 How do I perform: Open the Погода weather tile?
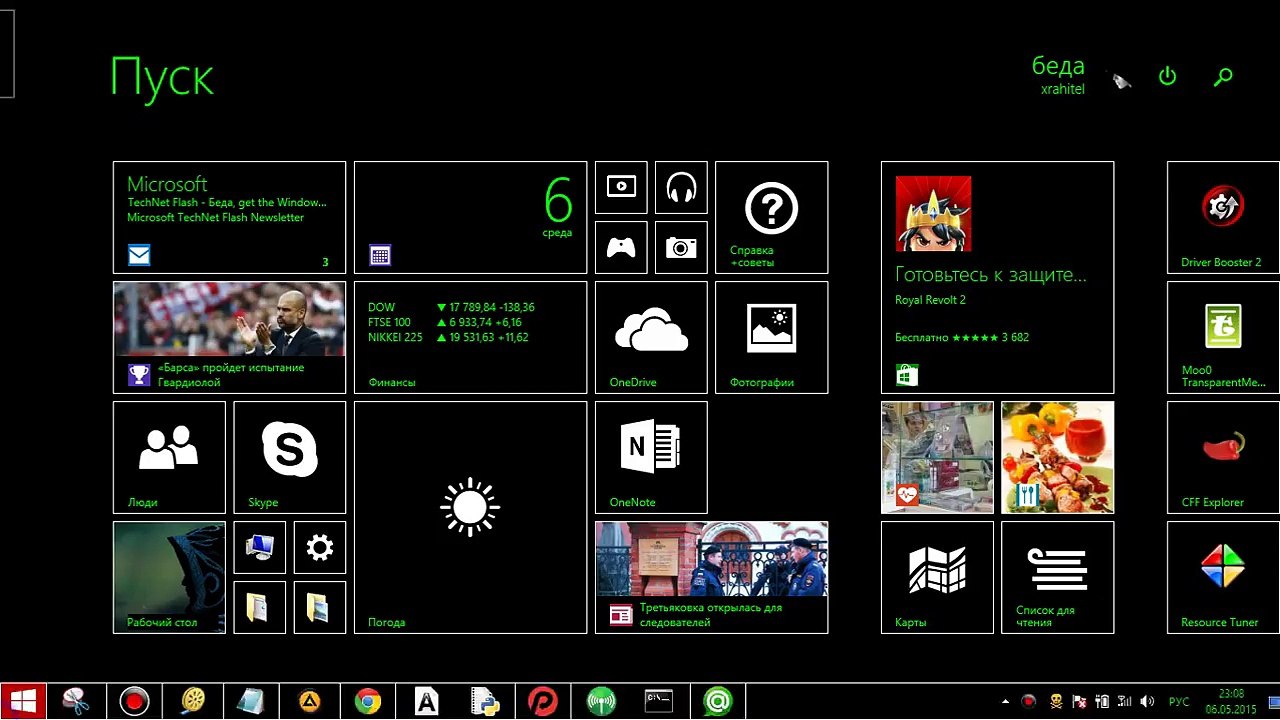coord(470,517)
